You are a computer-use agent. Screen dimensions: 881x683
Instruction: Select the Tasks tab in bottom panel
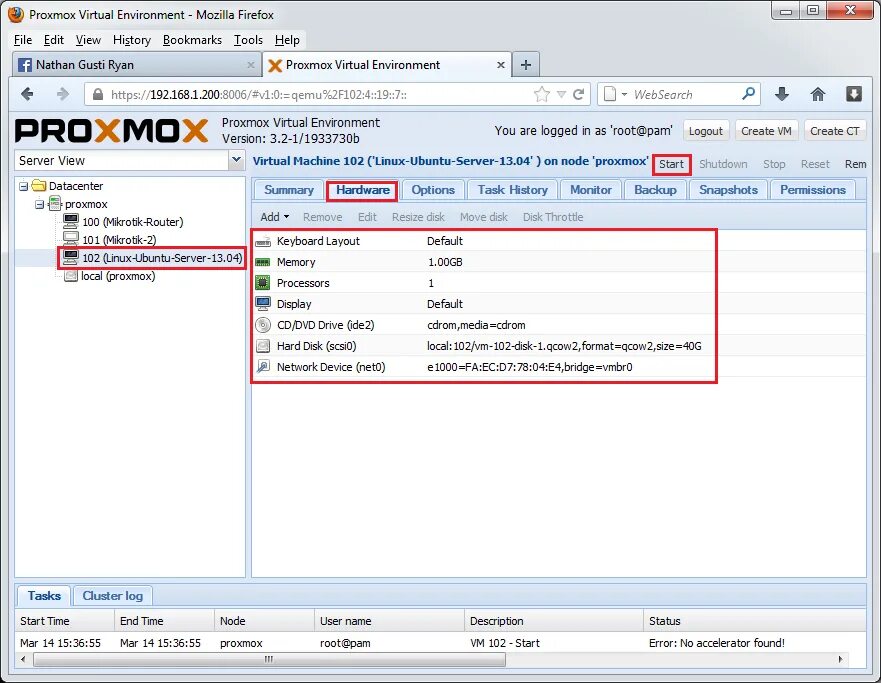coord(44,595)
